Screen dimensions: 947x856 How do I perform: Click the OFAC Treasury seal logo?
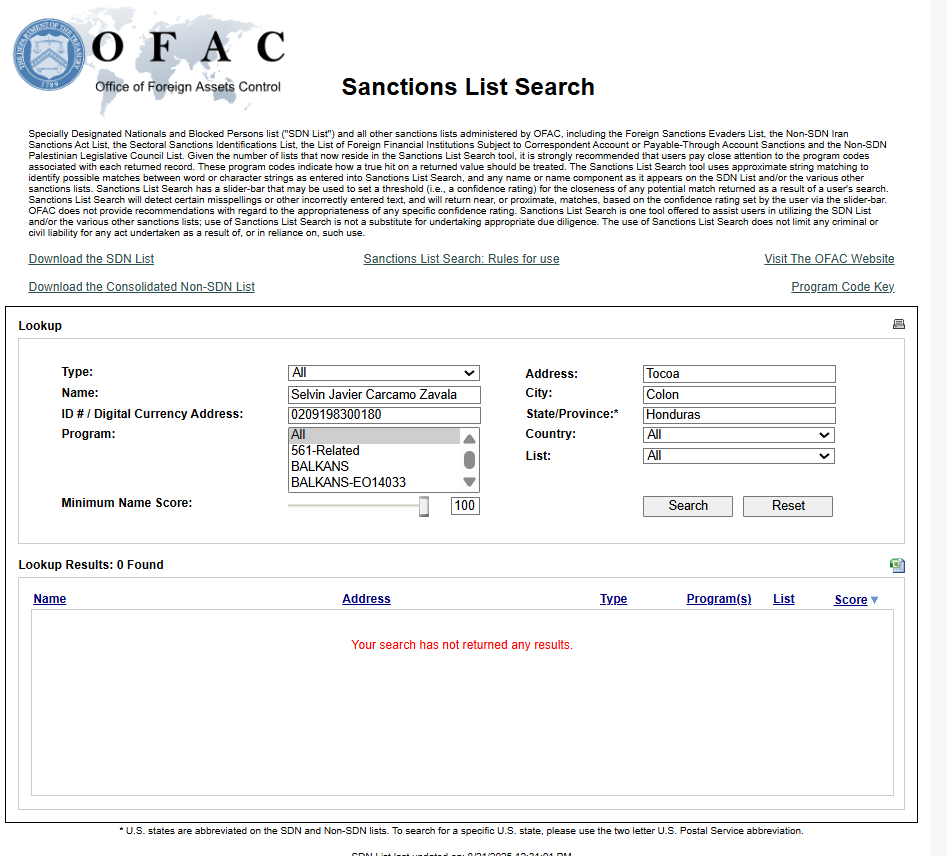coord(50,57)
